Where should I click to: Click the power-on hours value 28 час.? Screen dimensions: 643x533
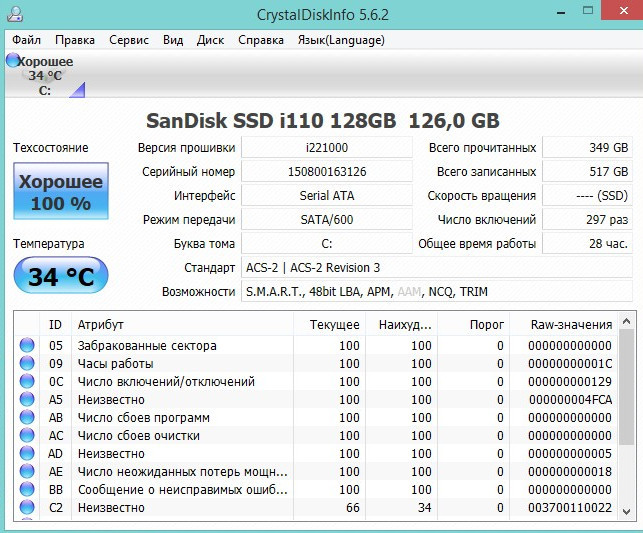(x=587, y=244)
